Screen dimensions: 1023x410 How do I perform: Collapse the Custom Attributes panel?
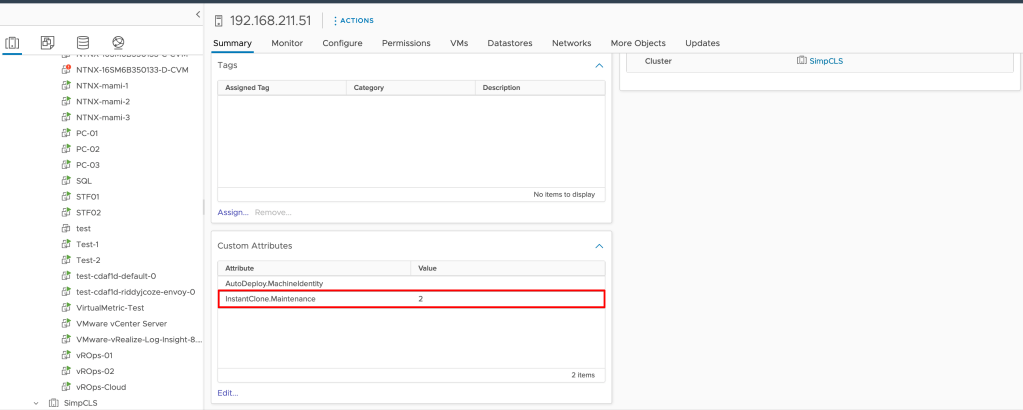tap(599, 245)
